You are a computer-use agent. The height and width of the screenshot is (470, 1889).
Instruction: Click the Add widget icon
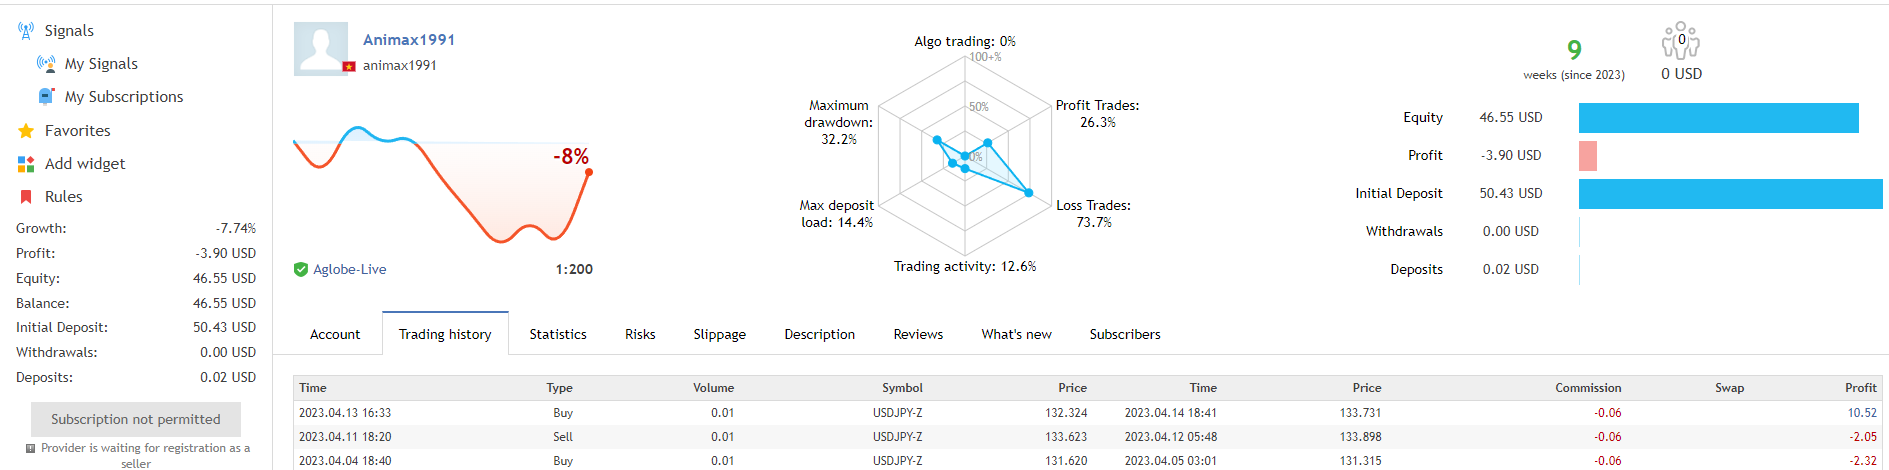tap(26, 164)
